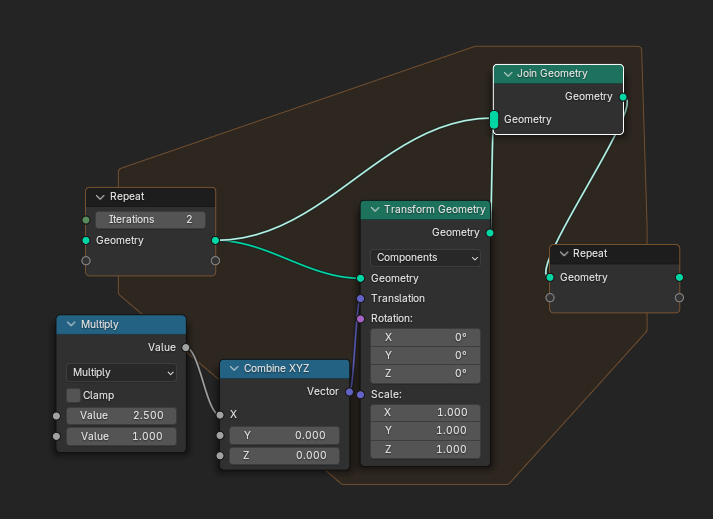Viewport: 713px width, 519px height.
Task: Click the Z input socket on Combine XYZ
Action: click(220, 455)
